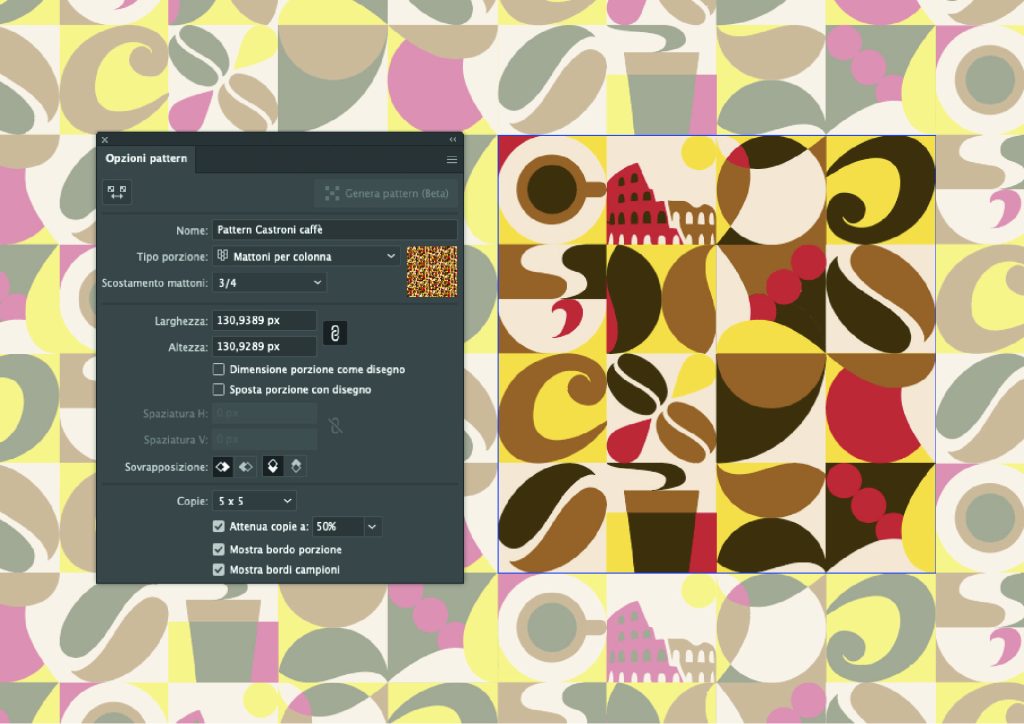The image size is (1024, 724).
Task: Click the Pattern Tile Tool icon
Action: tap(117, 193)
